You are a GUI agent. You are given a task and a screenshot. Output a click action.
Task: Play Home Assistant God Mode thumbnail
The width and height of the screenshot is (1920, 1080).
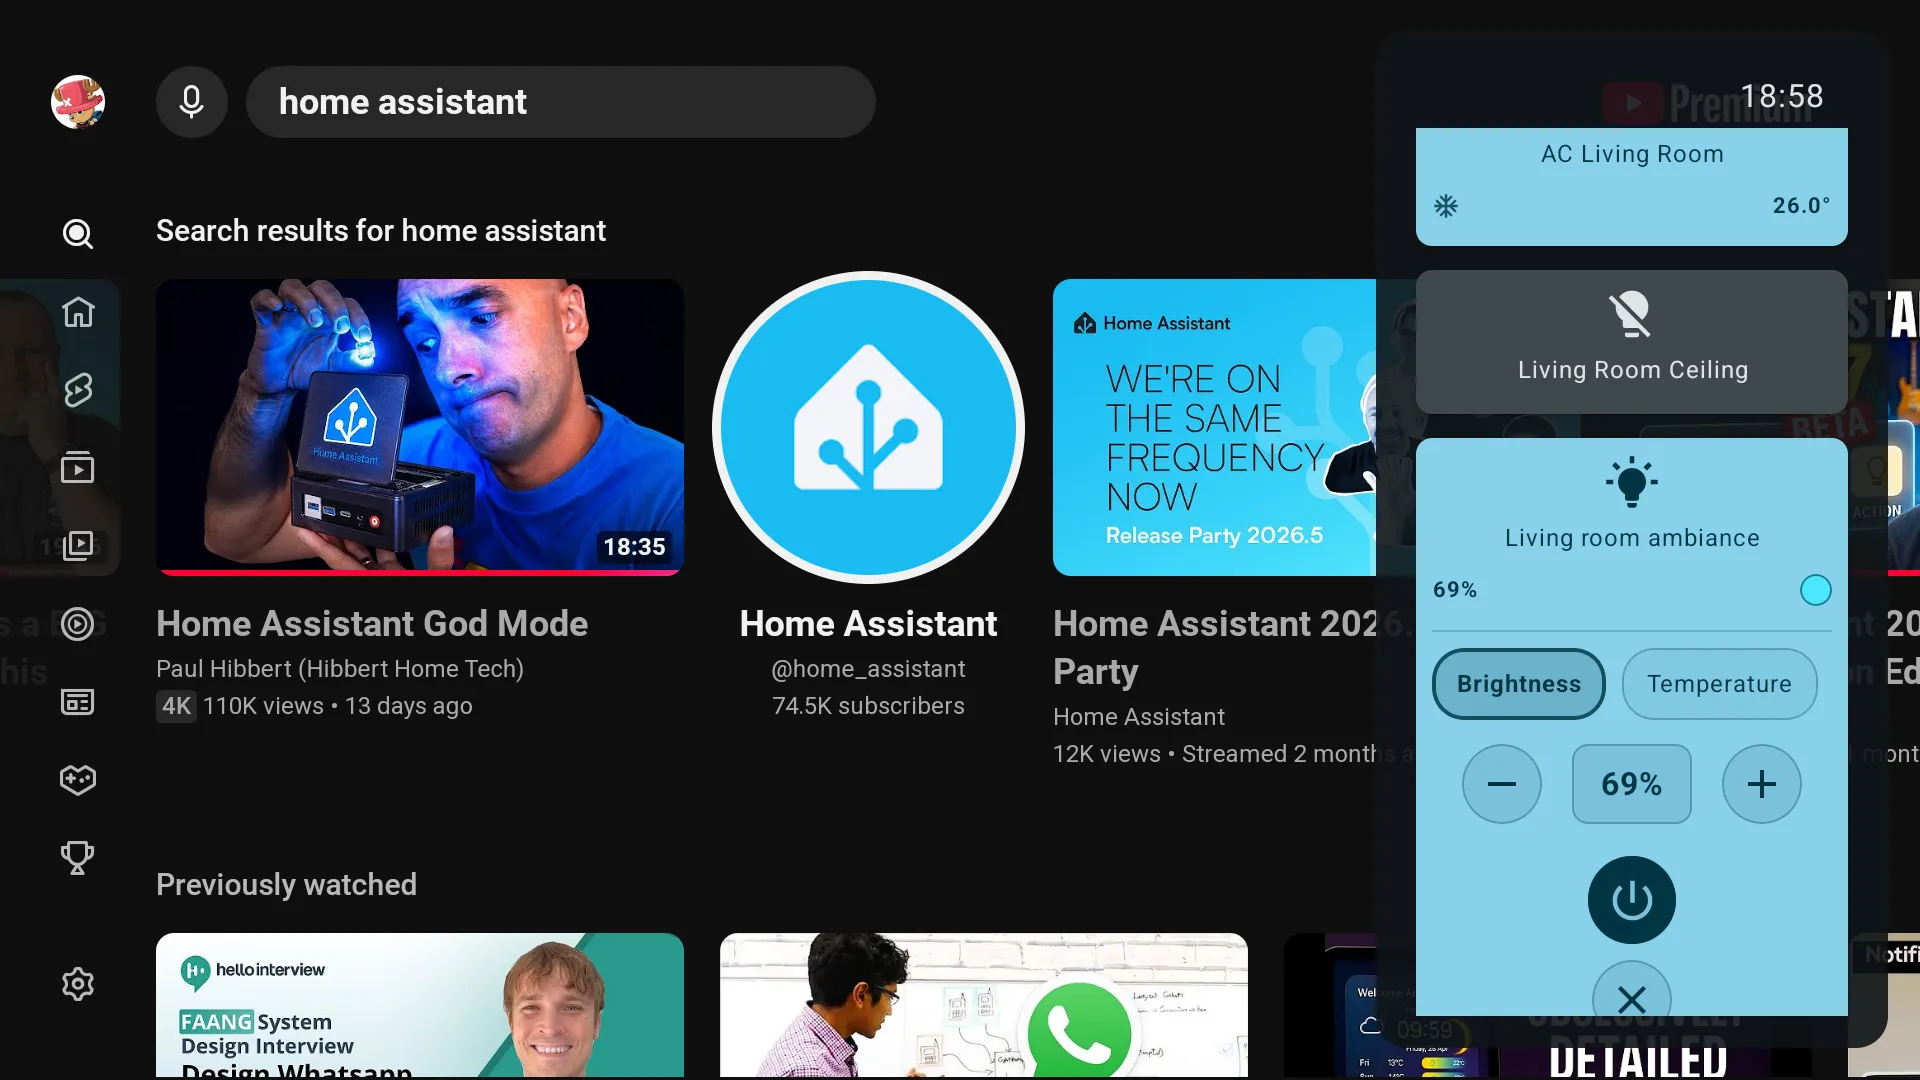[x=420, y=427]
